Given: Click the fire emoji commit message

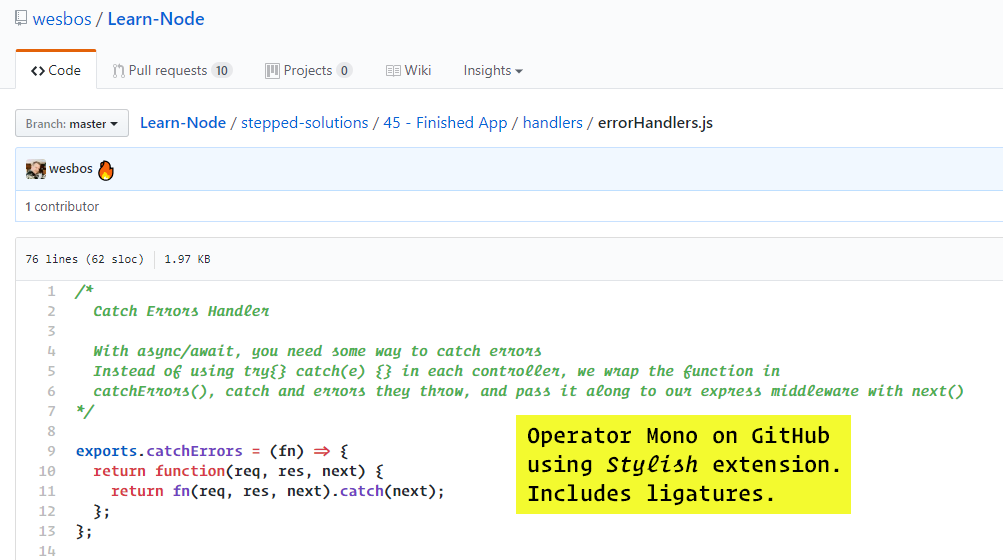Looking at the screenshot, I should (x=106, y=170).
